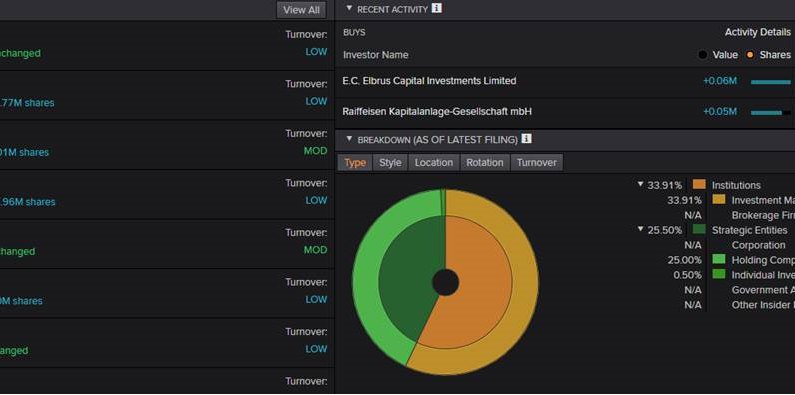Viewport: 795px width, 395px height.
Task: Collapse the Recent Activity section
Action: tap(349, 9)
